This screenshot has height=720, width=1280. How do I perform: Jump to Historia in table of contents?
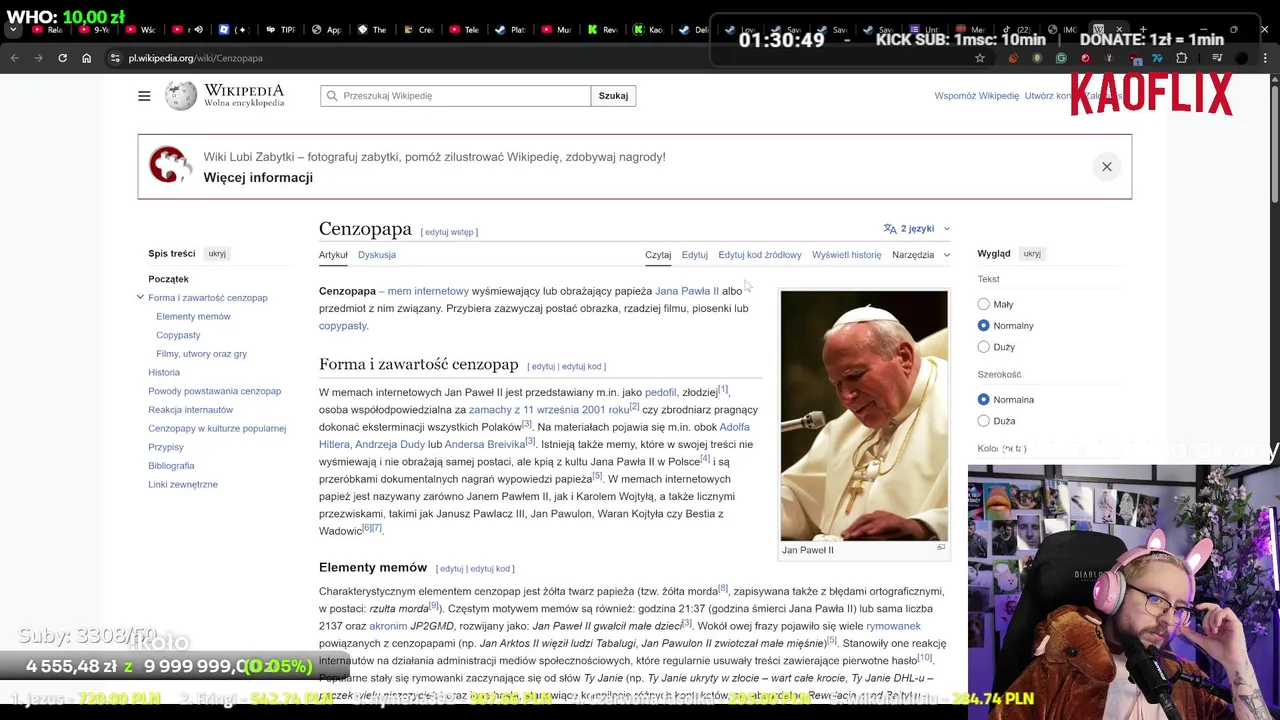(x=164, y=372)
